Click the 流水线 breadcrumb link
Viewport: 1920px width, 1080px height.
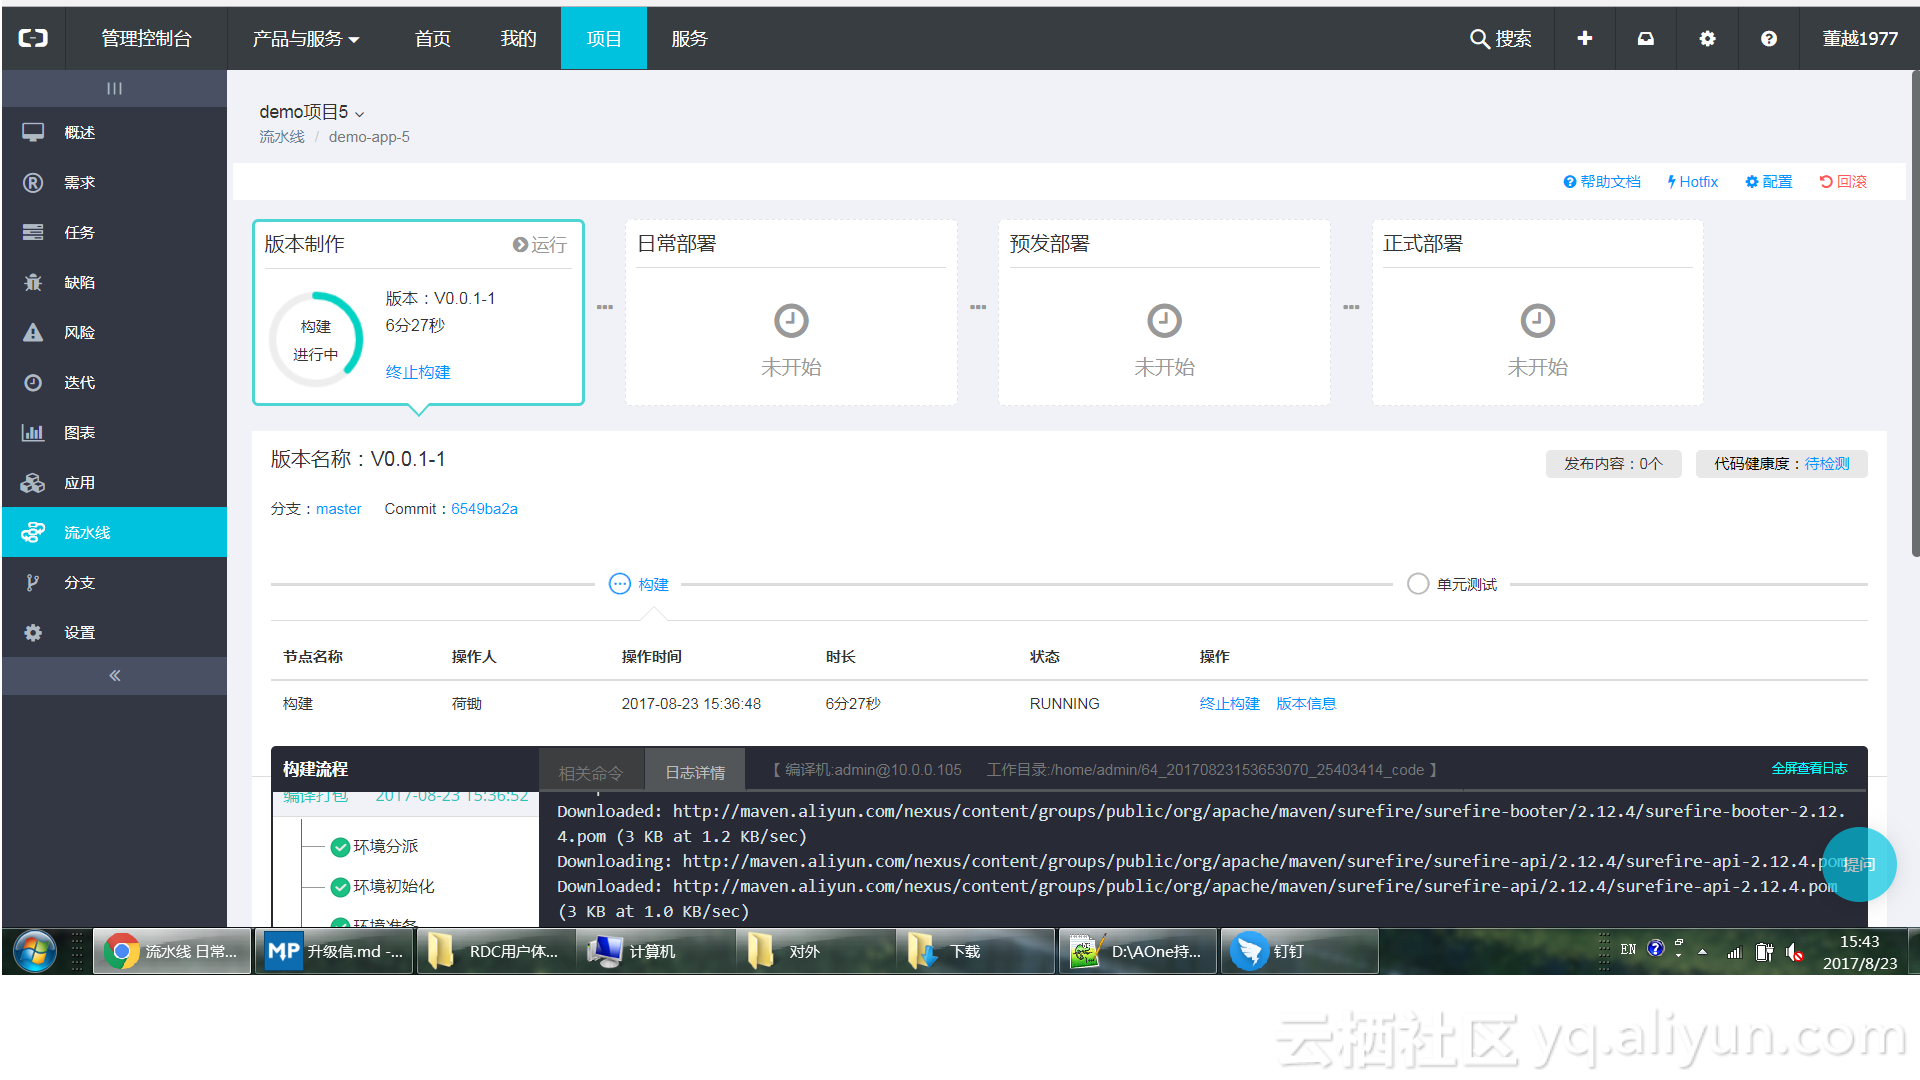[282, 137]
